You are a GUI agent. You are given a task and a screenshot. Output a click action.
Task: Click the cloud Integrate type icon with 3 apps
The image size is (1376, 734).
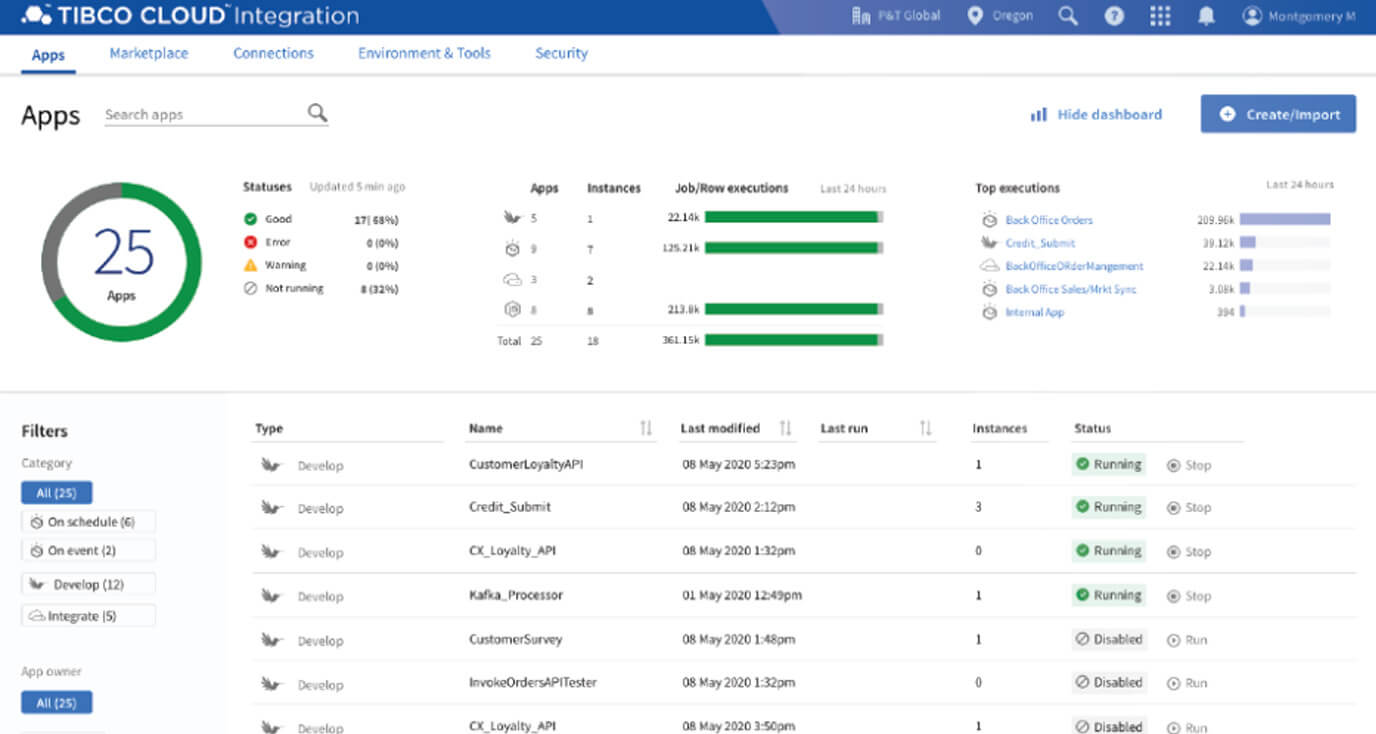click(x=512, y=281)
